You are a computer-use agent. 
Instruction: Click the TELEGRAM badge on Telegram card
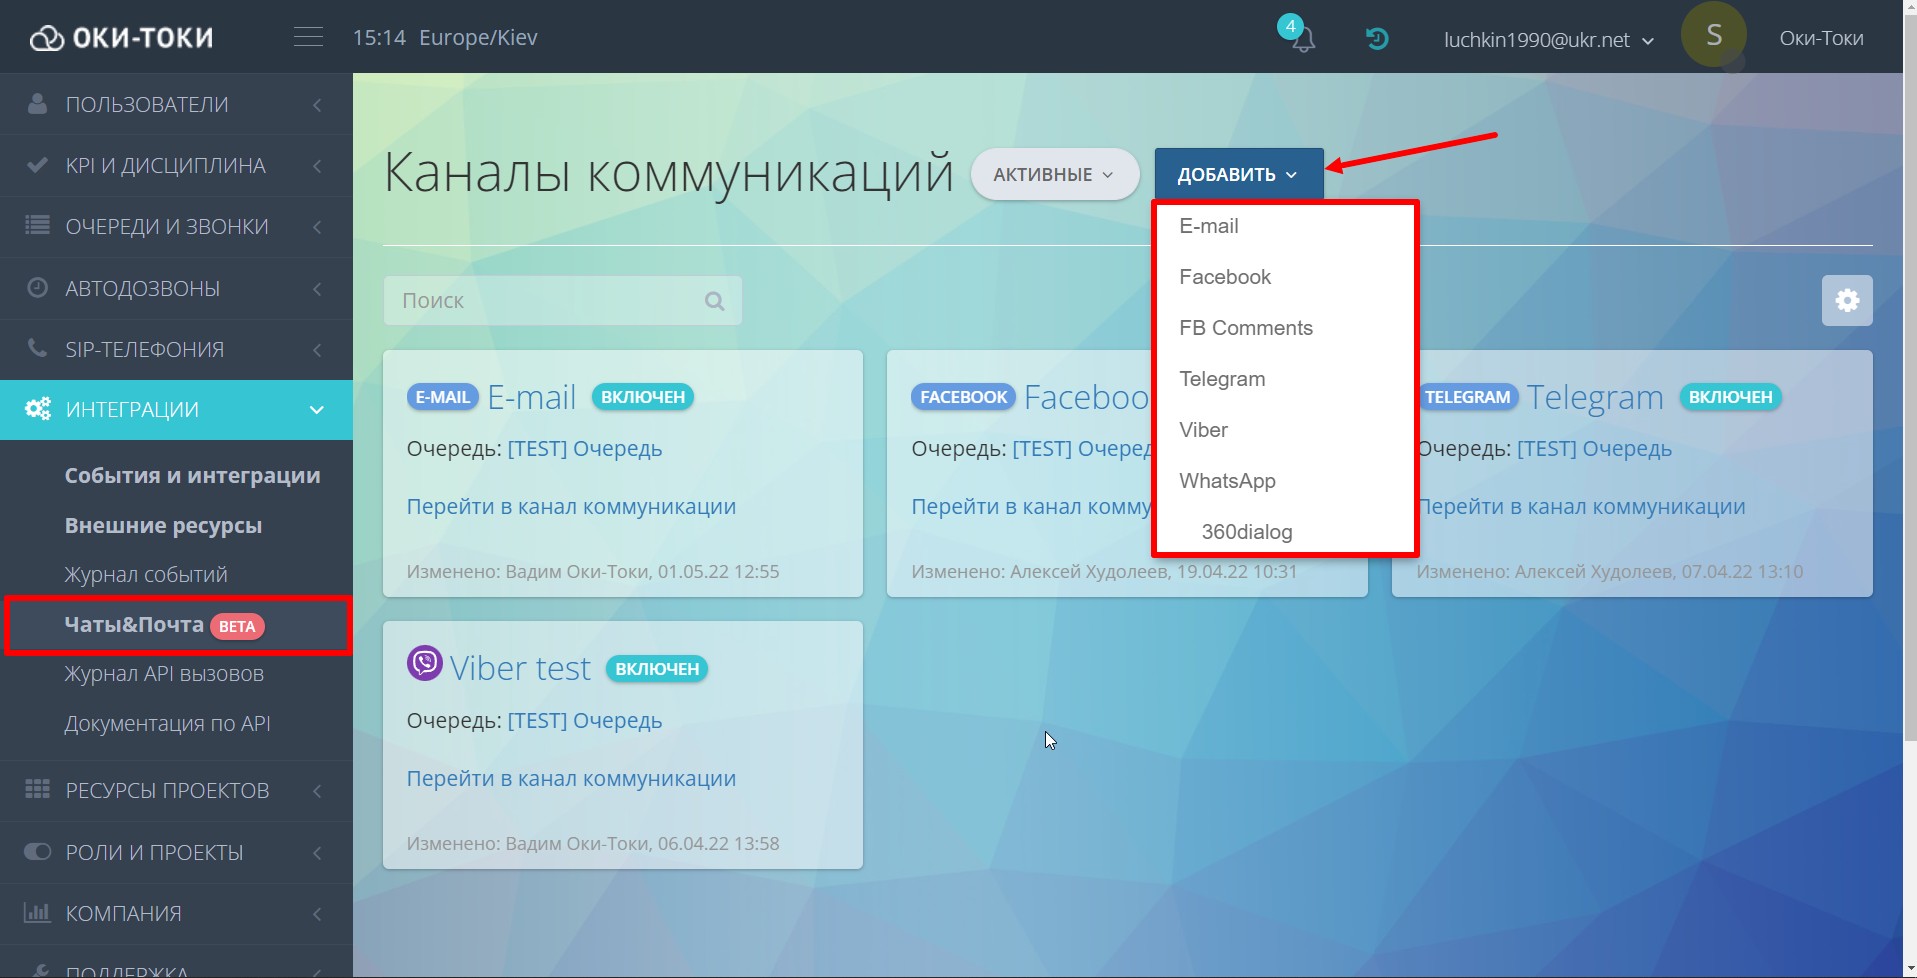pyautogui.click(x=1467, y=397)
